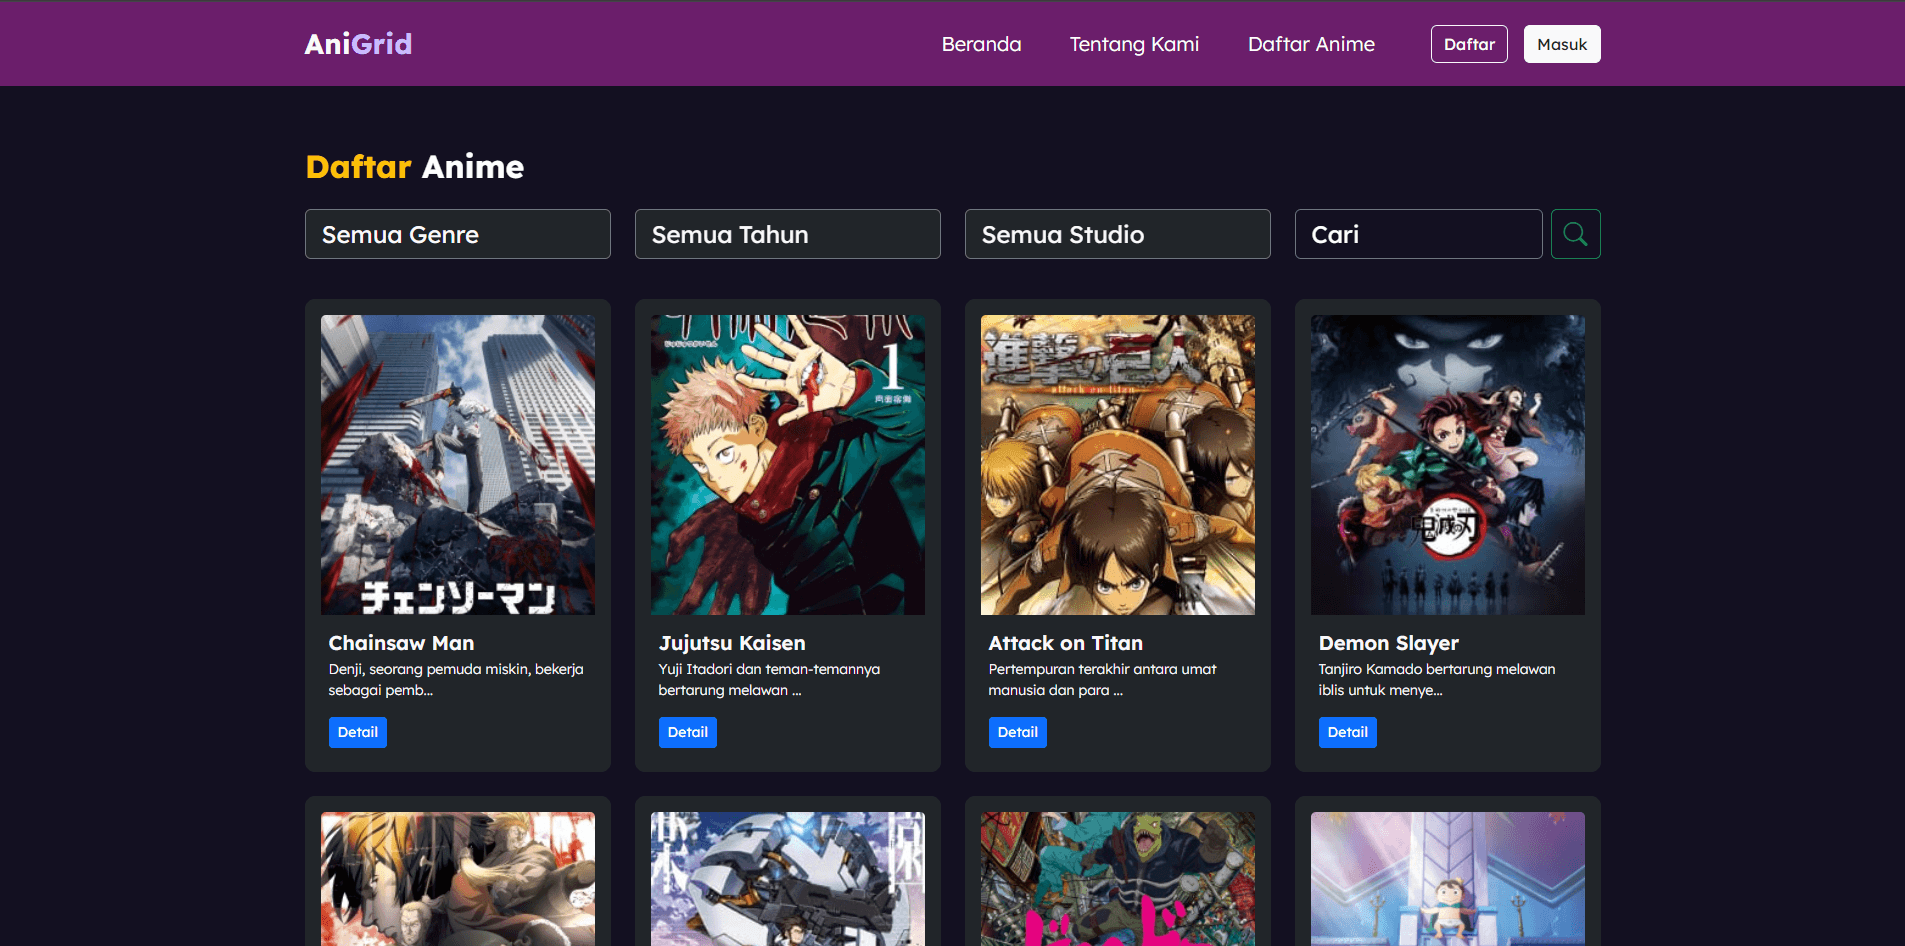Screen dimensions: 1905x946
Task: Click the throne-room poster below Demon Slayer
Action: [x=1448, y=879]
